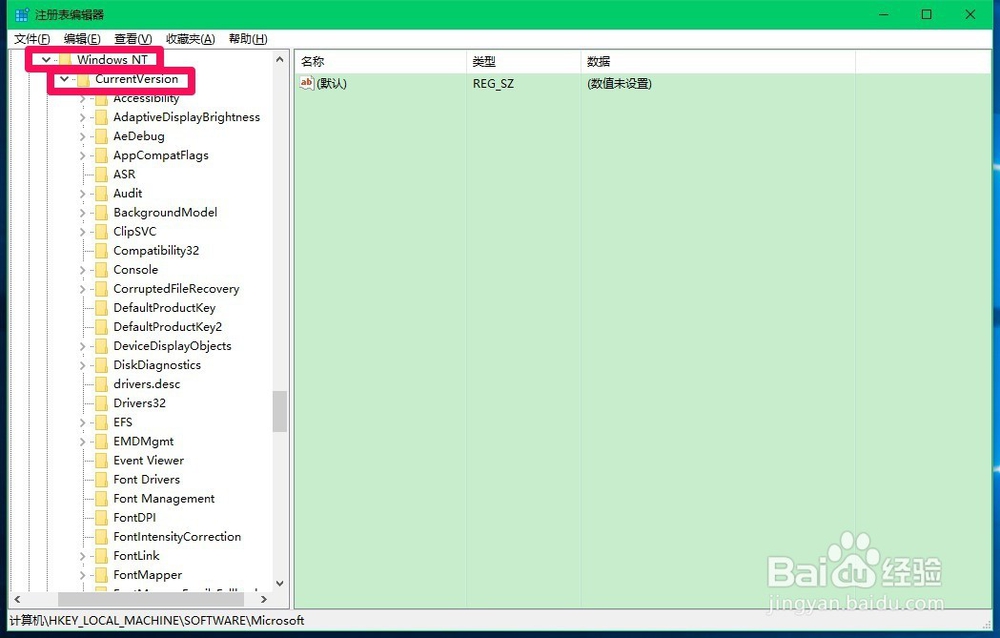Expand the AdaptiveDisplayBrightness key
The image size is (1000, 638).
(82, 117)
